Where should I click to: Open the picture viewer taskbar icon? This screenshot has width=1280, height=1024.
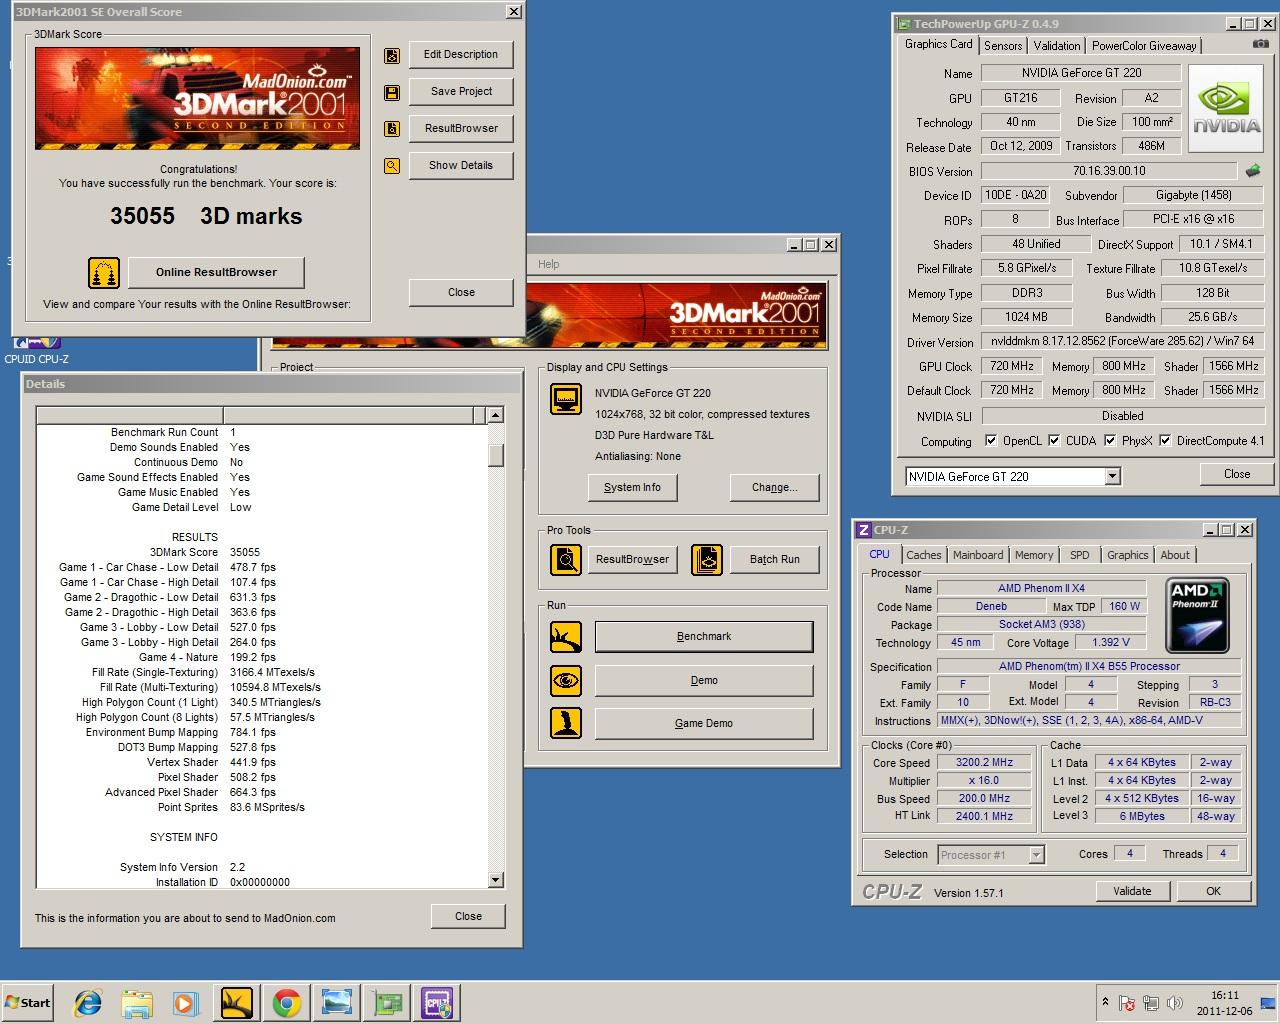pyautogui.click(x=337, y=1002)
